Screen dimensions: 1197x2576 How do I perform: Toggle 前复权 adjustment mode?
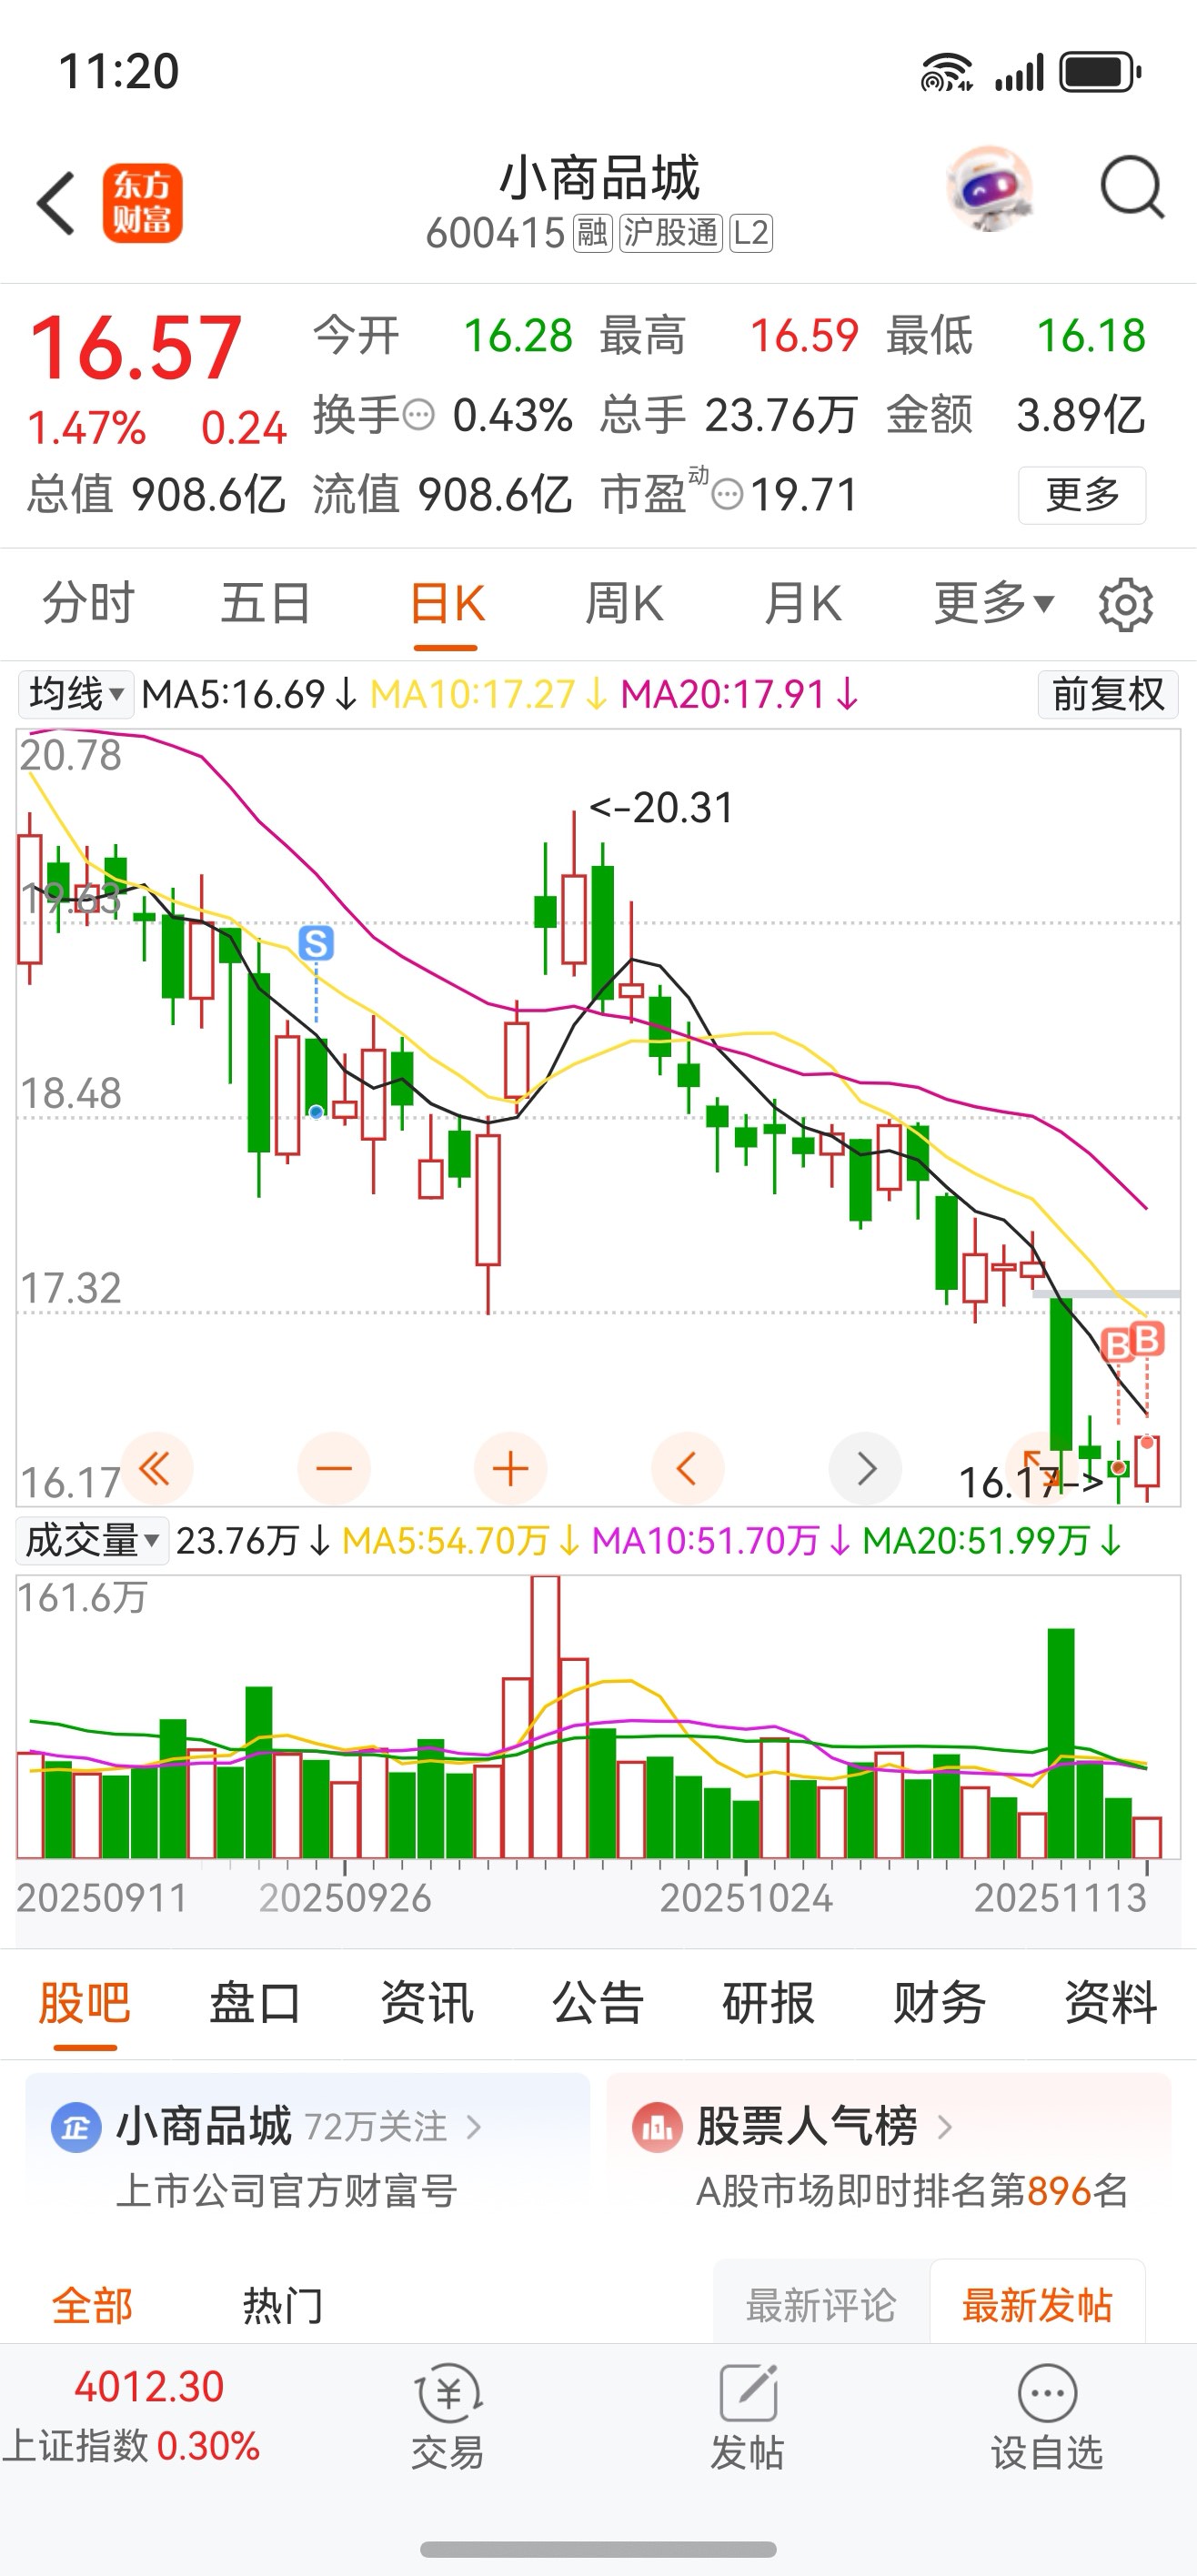click(1108, 694)
